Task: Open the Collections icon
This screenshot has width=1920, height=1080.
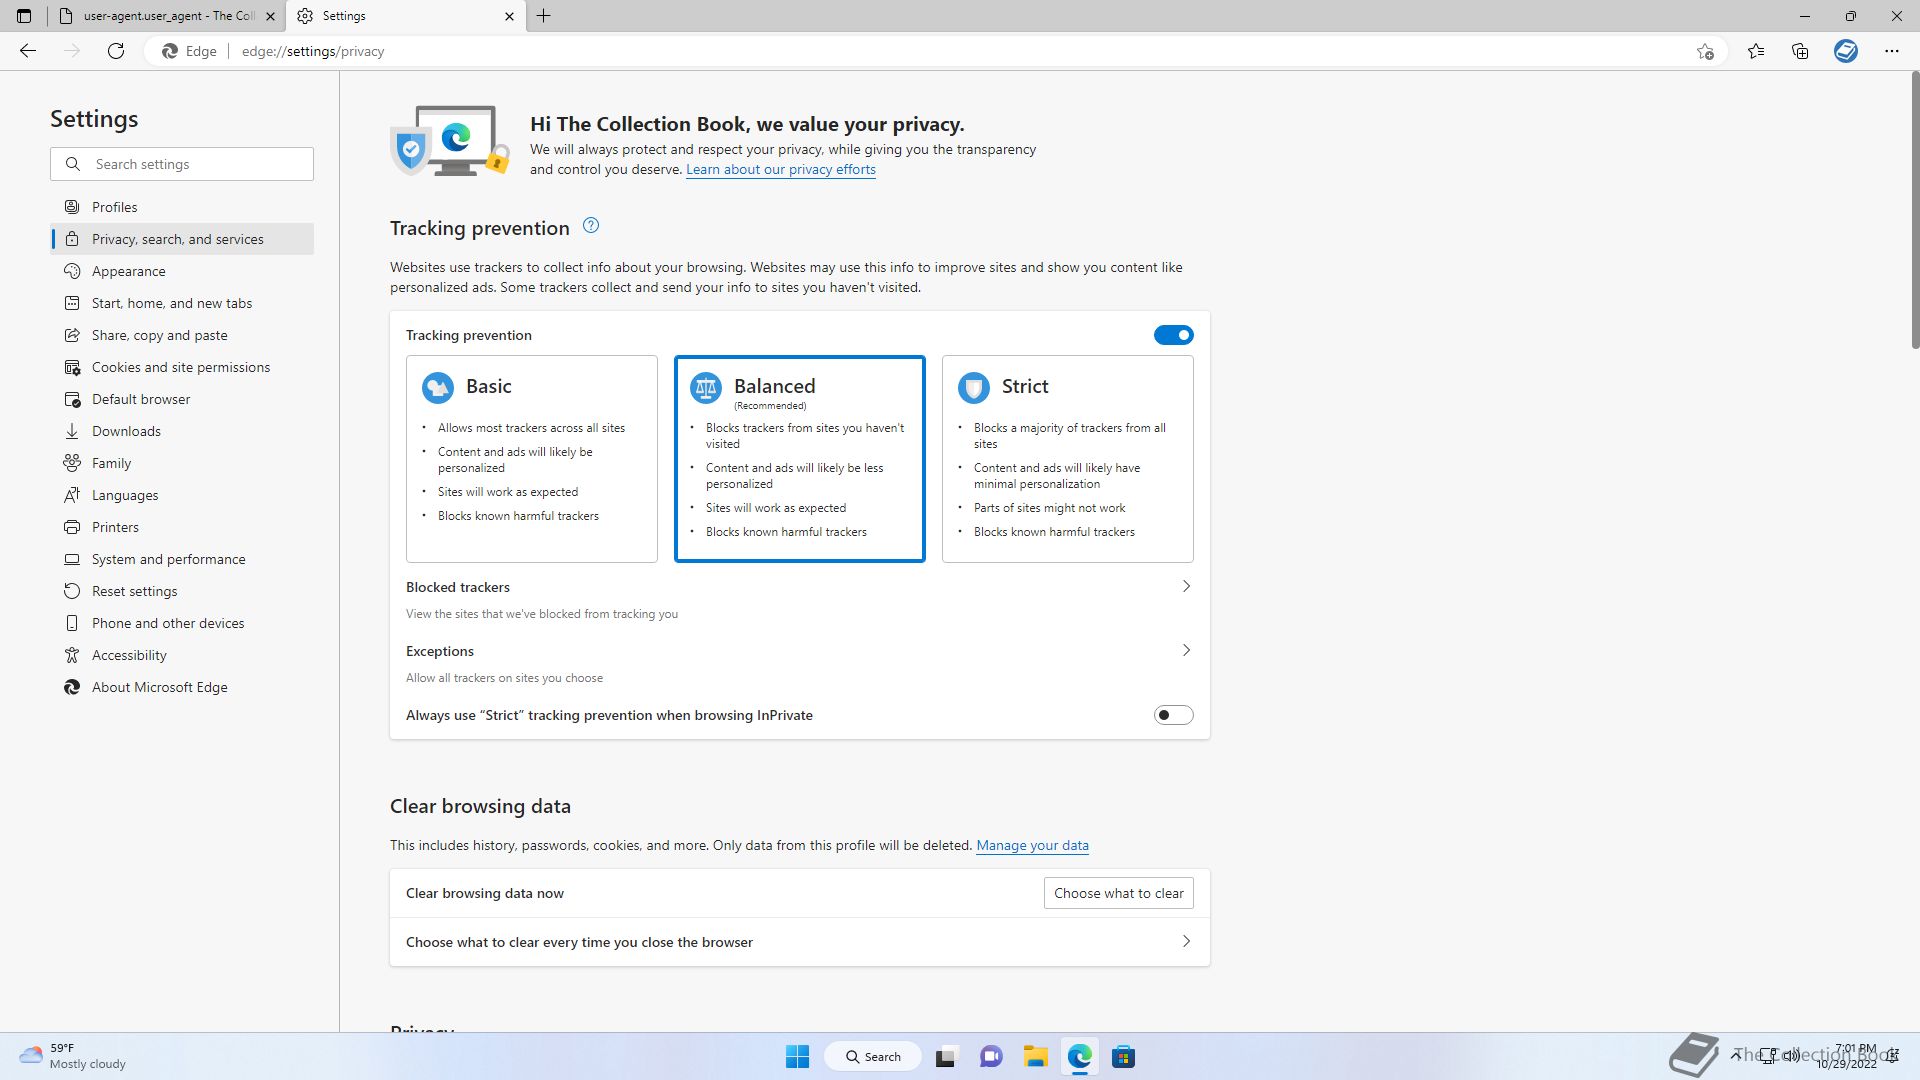Action: pyautogui.click(x=1800, y=51)
